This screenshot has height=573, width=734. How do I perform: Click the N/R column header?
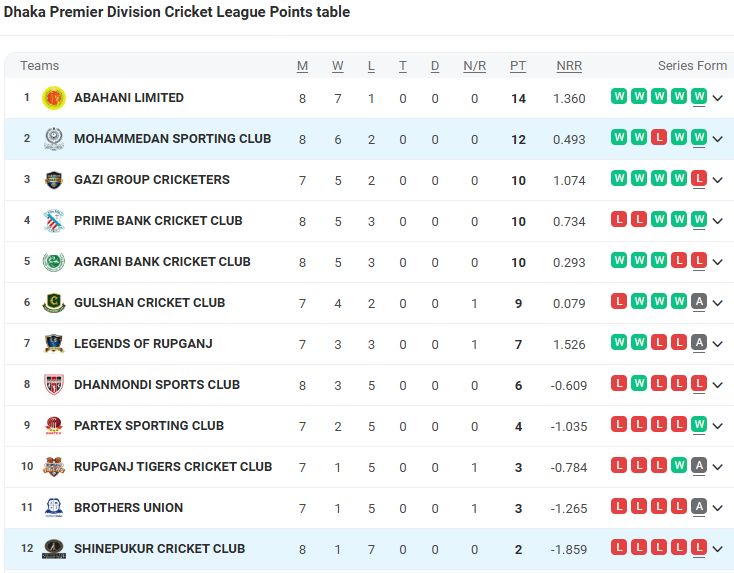coord(475,66)
